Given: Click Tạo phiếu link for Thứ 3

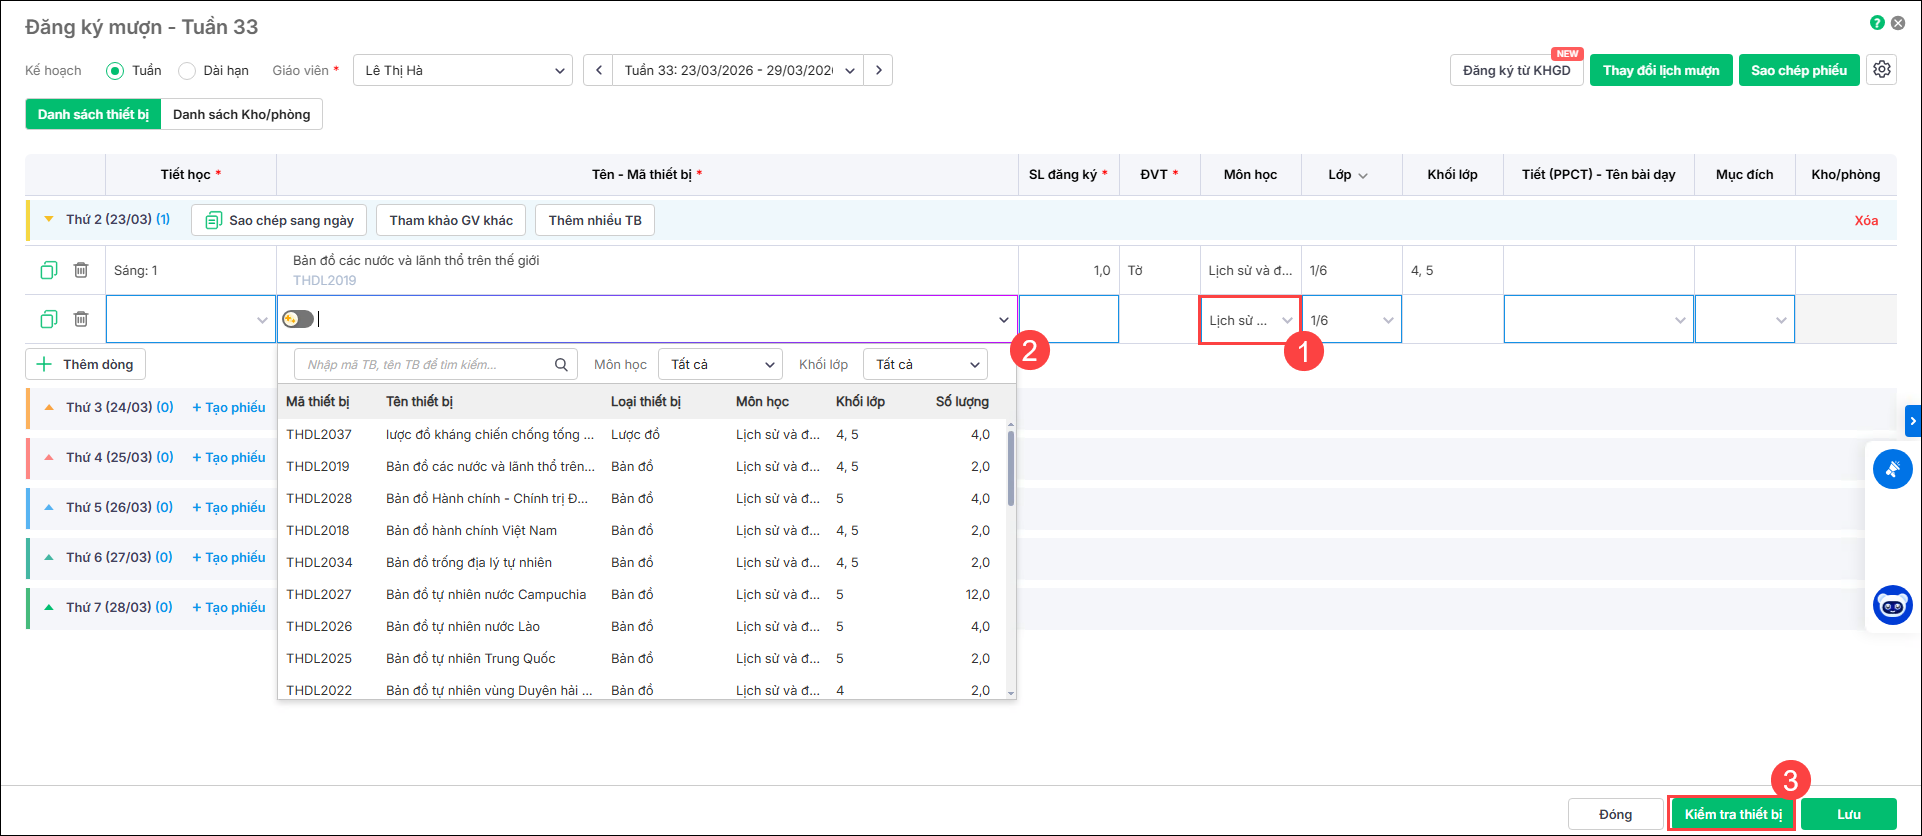Looking at the screenshot, I should click(x=228, y=408).
